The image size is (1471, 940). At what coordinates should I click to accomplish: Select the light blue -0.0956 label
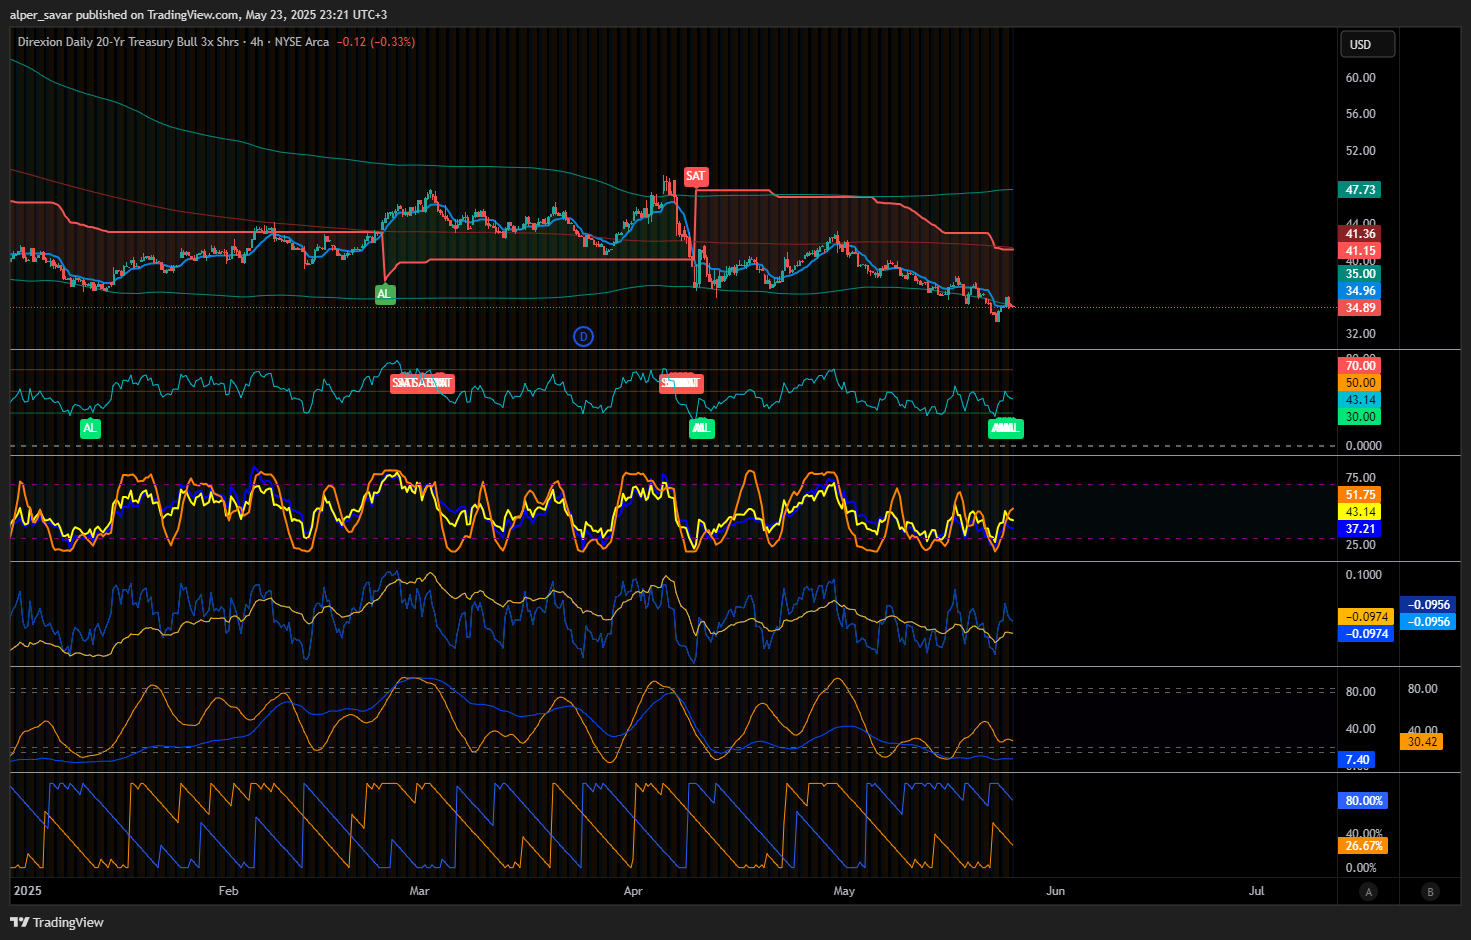coord(1428,622)
